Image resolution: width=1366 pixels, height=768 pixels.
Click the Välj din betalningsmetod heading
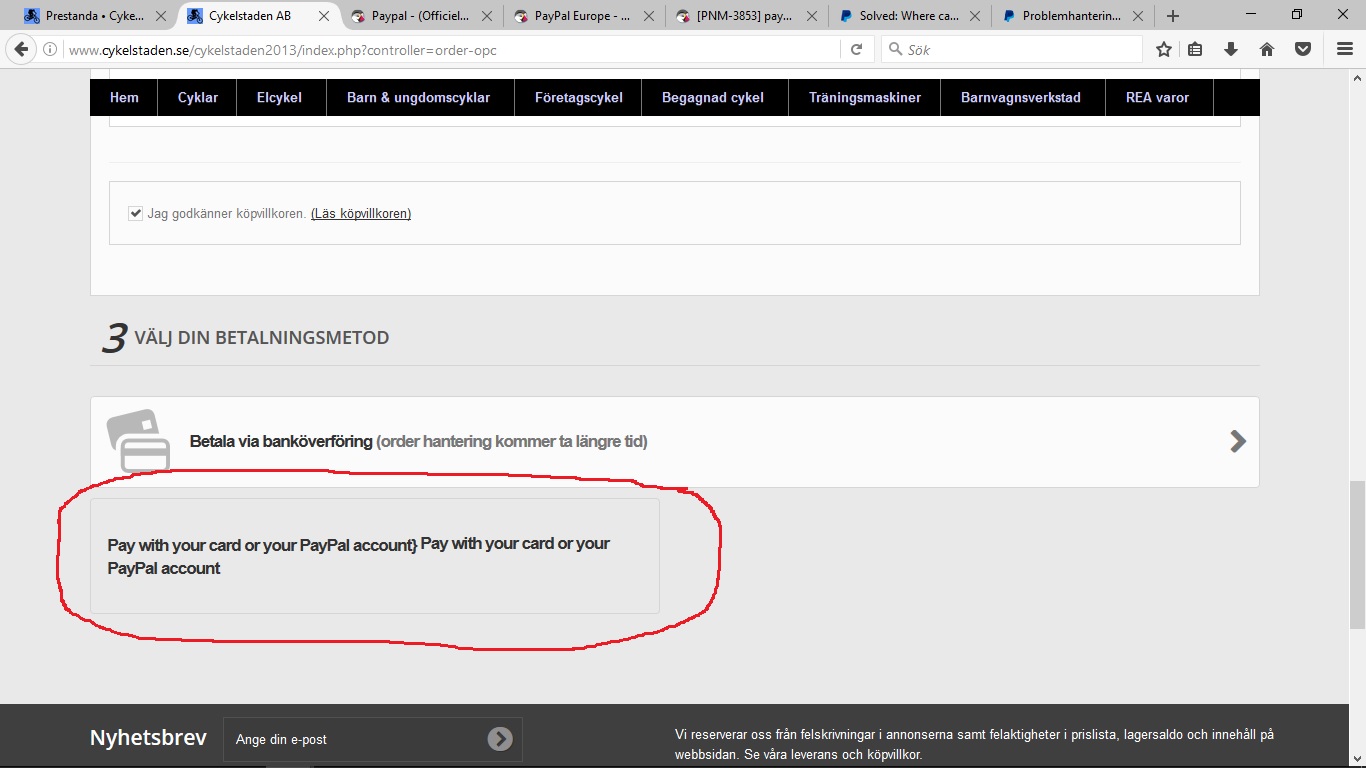(x=261, y=338)
